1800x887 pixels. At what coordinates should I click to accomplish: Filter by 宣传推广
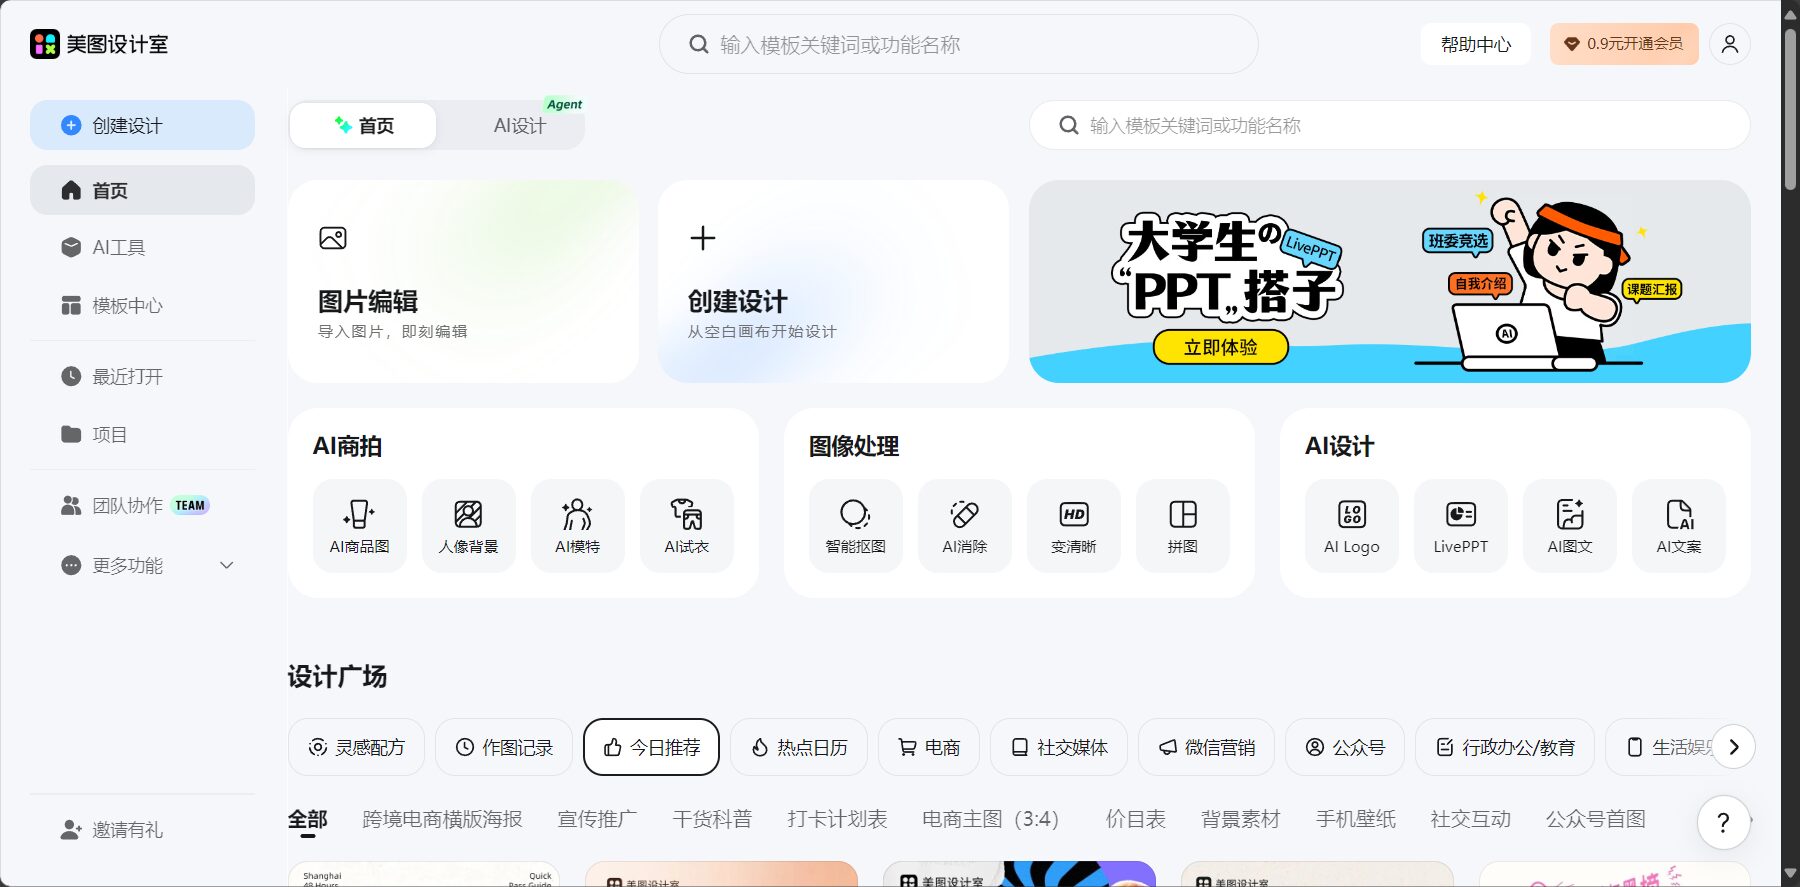pyautogui.click(x=597, y=819)
